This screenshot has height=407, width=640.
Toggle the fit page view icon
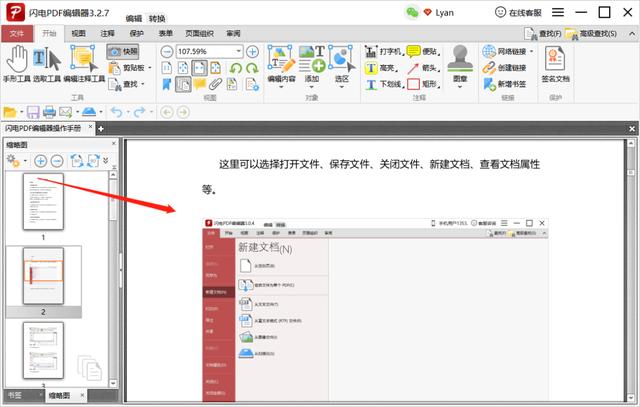point(183,68)
